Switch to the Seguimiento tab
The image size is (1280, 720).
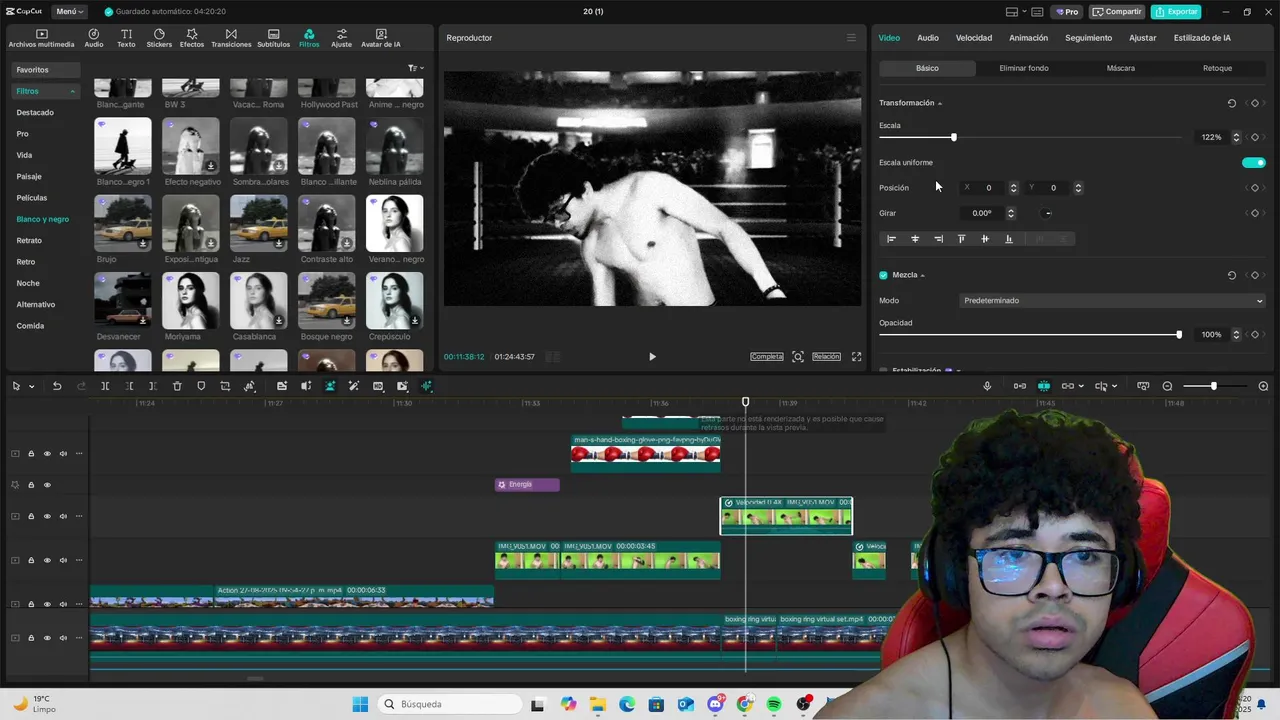coord(1088,38)
